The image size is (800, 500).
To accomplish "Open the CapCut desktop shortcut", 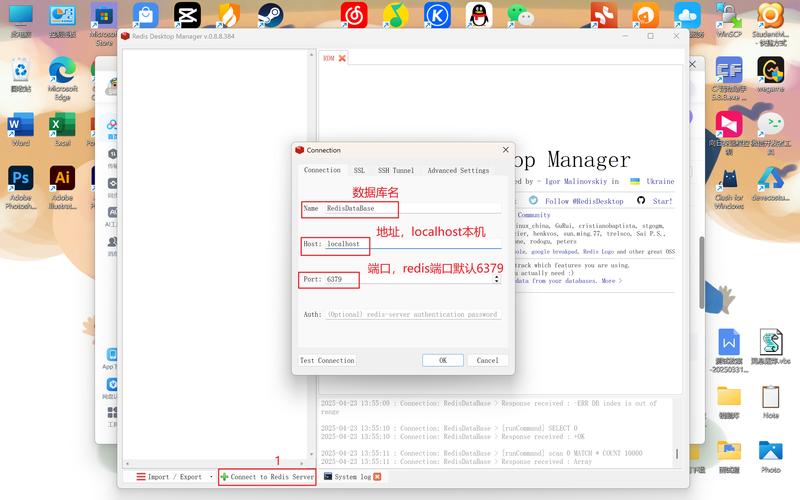I will [x=187, y=15].
